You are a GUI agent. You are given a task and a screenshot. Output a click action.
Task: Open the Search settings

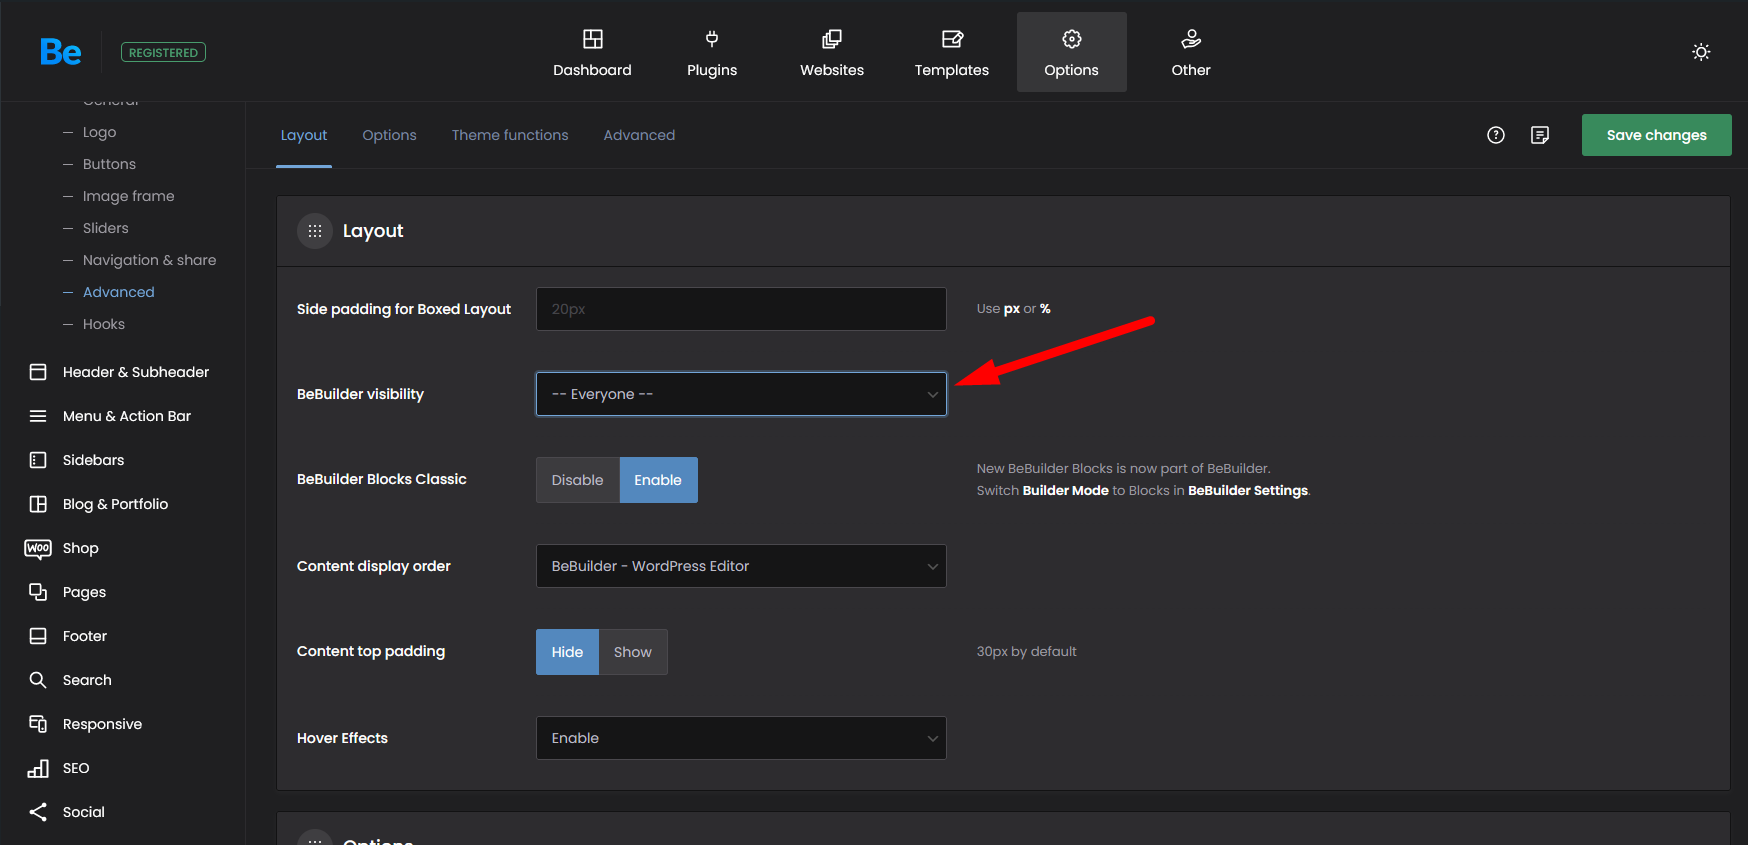[70, 680]
